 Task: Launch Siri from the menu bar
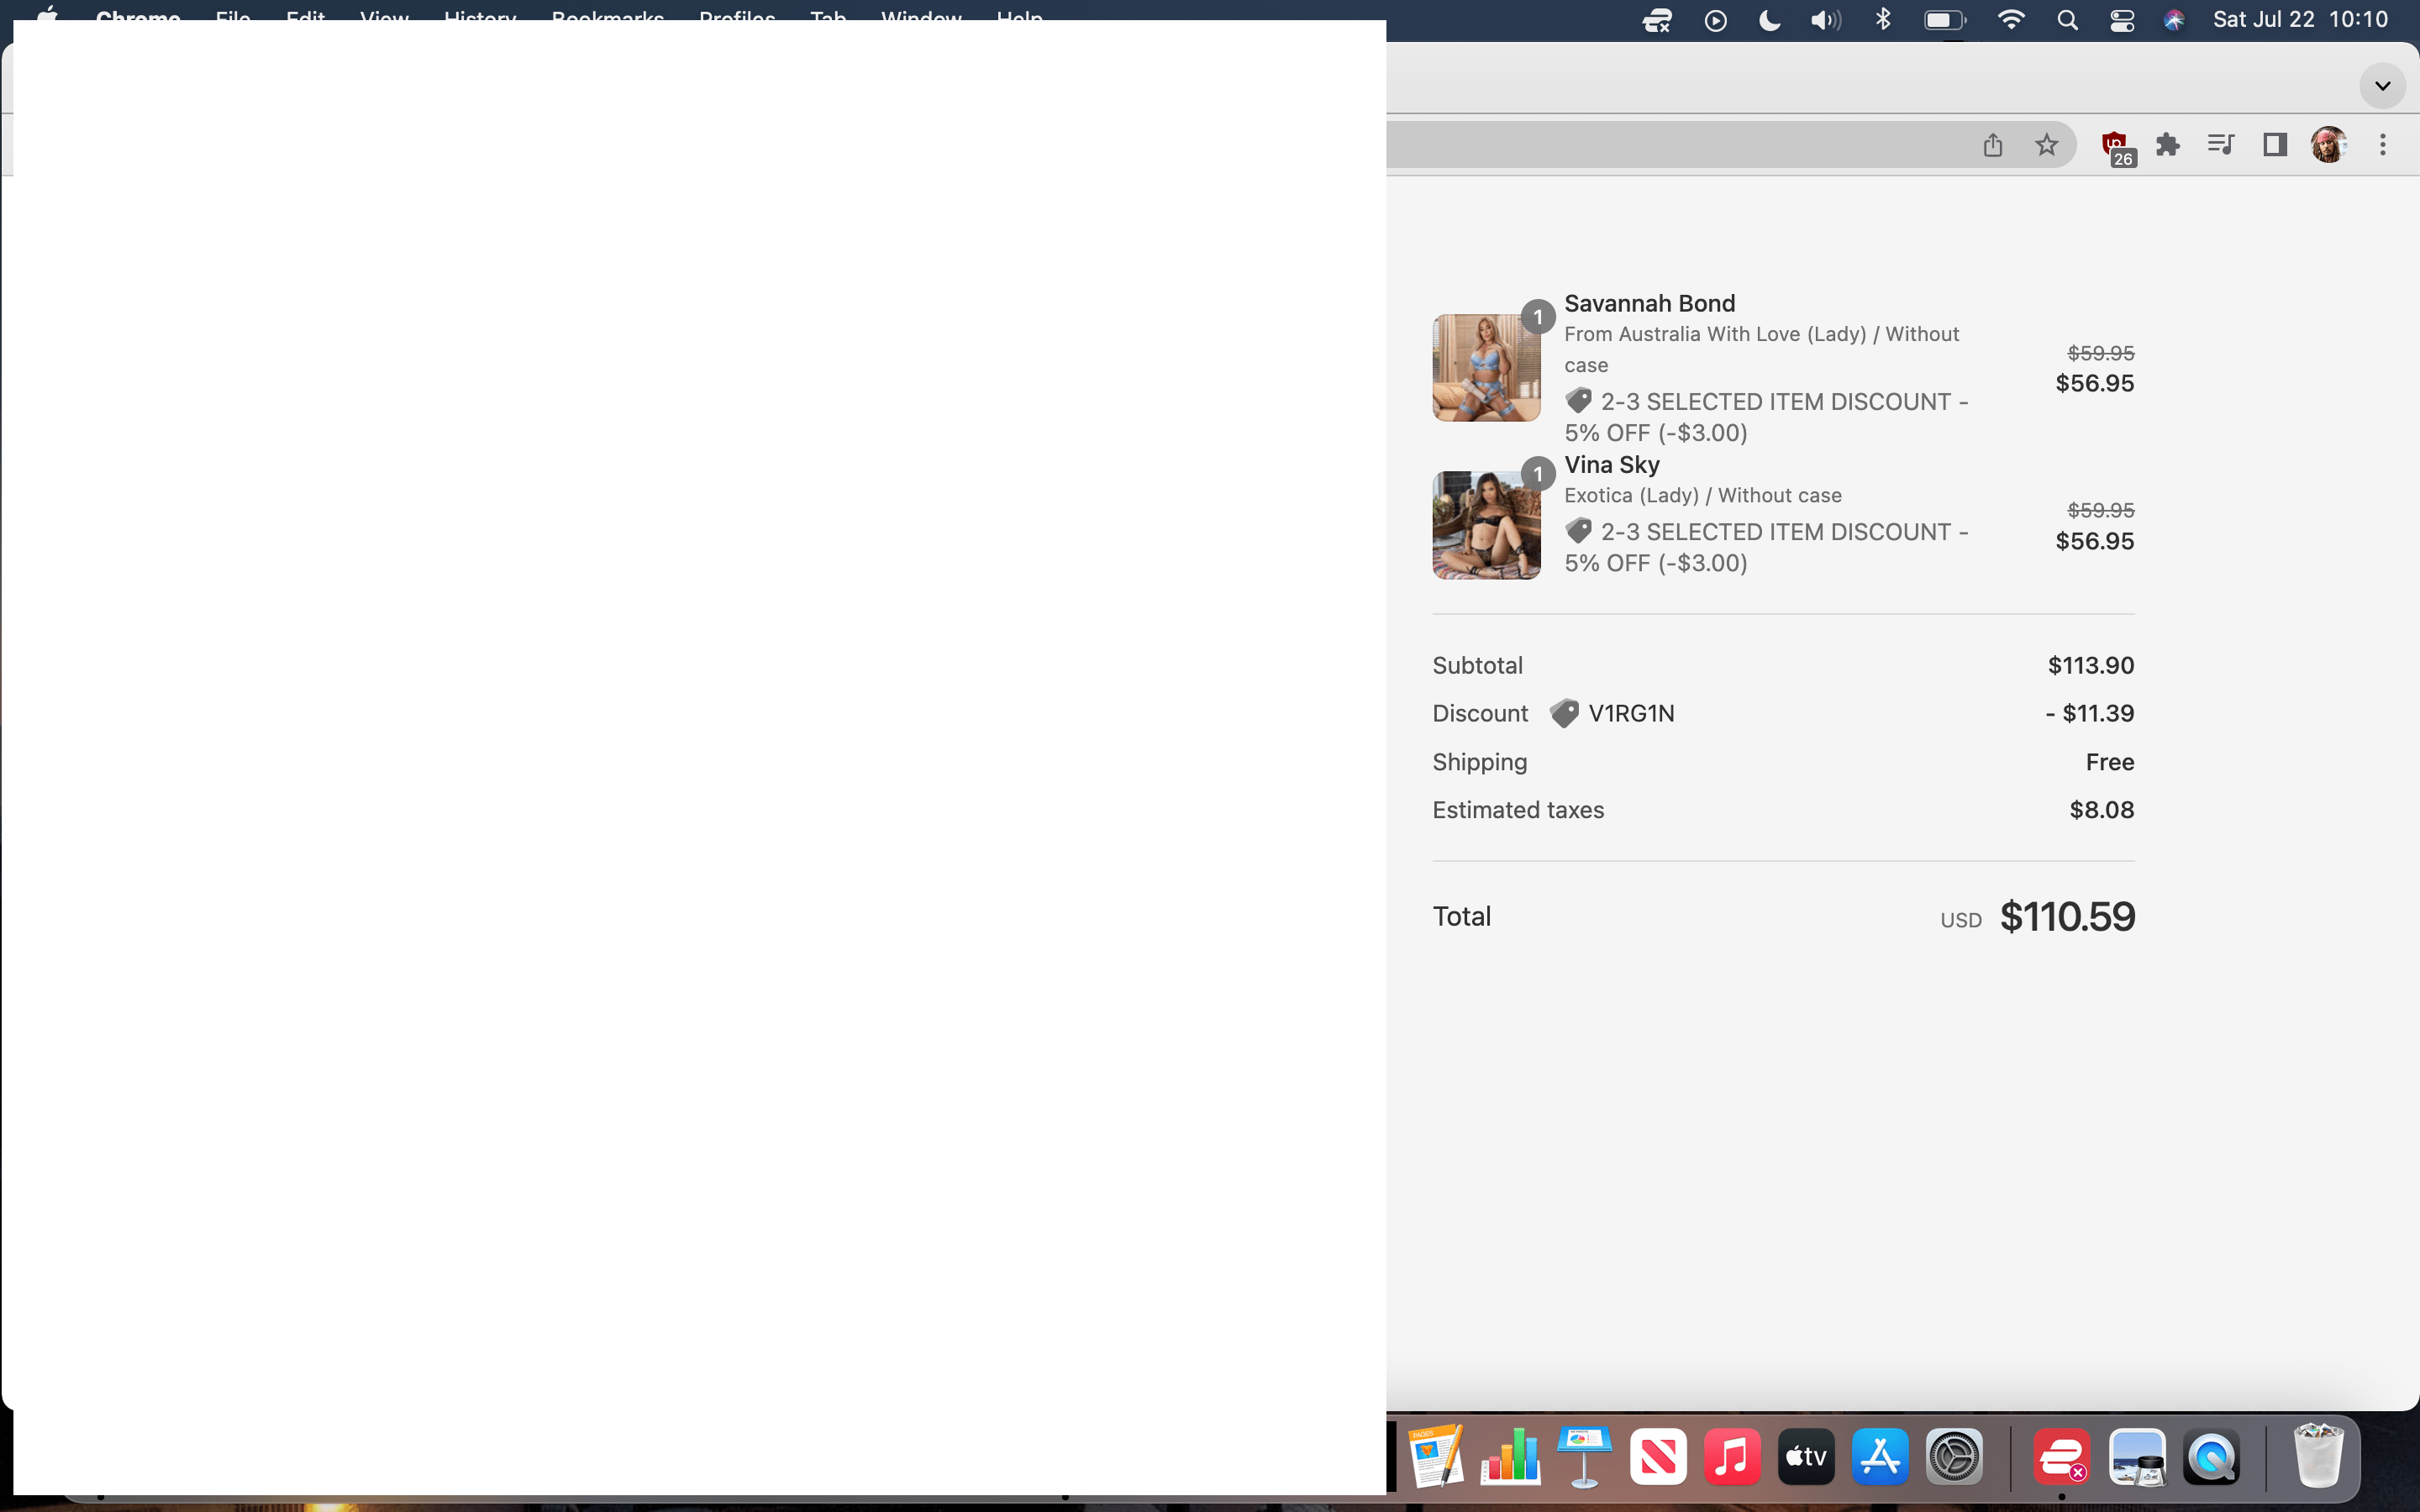point(2173,20)
